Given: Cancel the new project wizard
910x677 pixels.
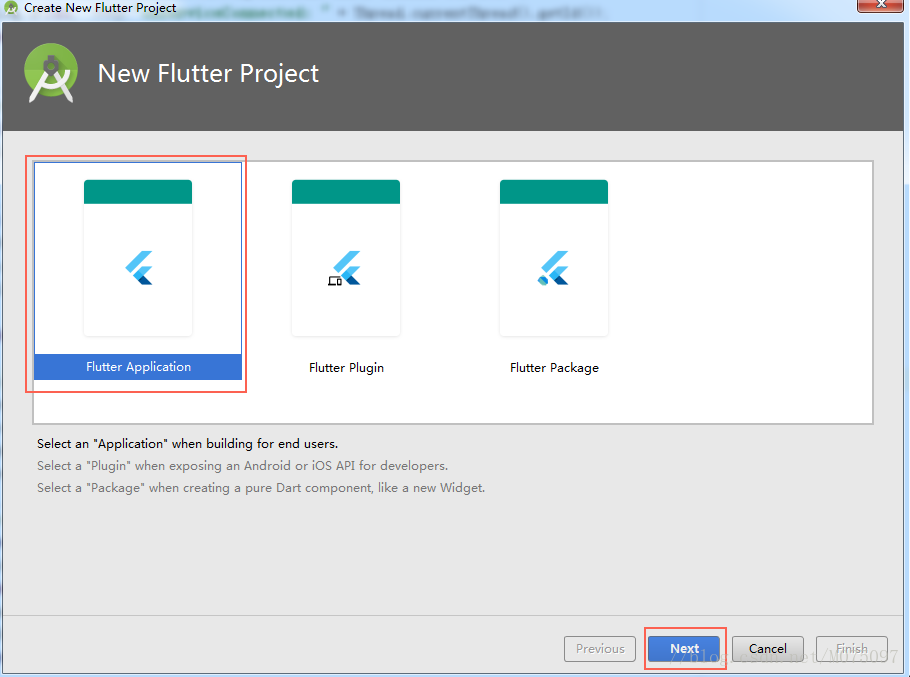Looking at the screenshot, I should point(768,649).
